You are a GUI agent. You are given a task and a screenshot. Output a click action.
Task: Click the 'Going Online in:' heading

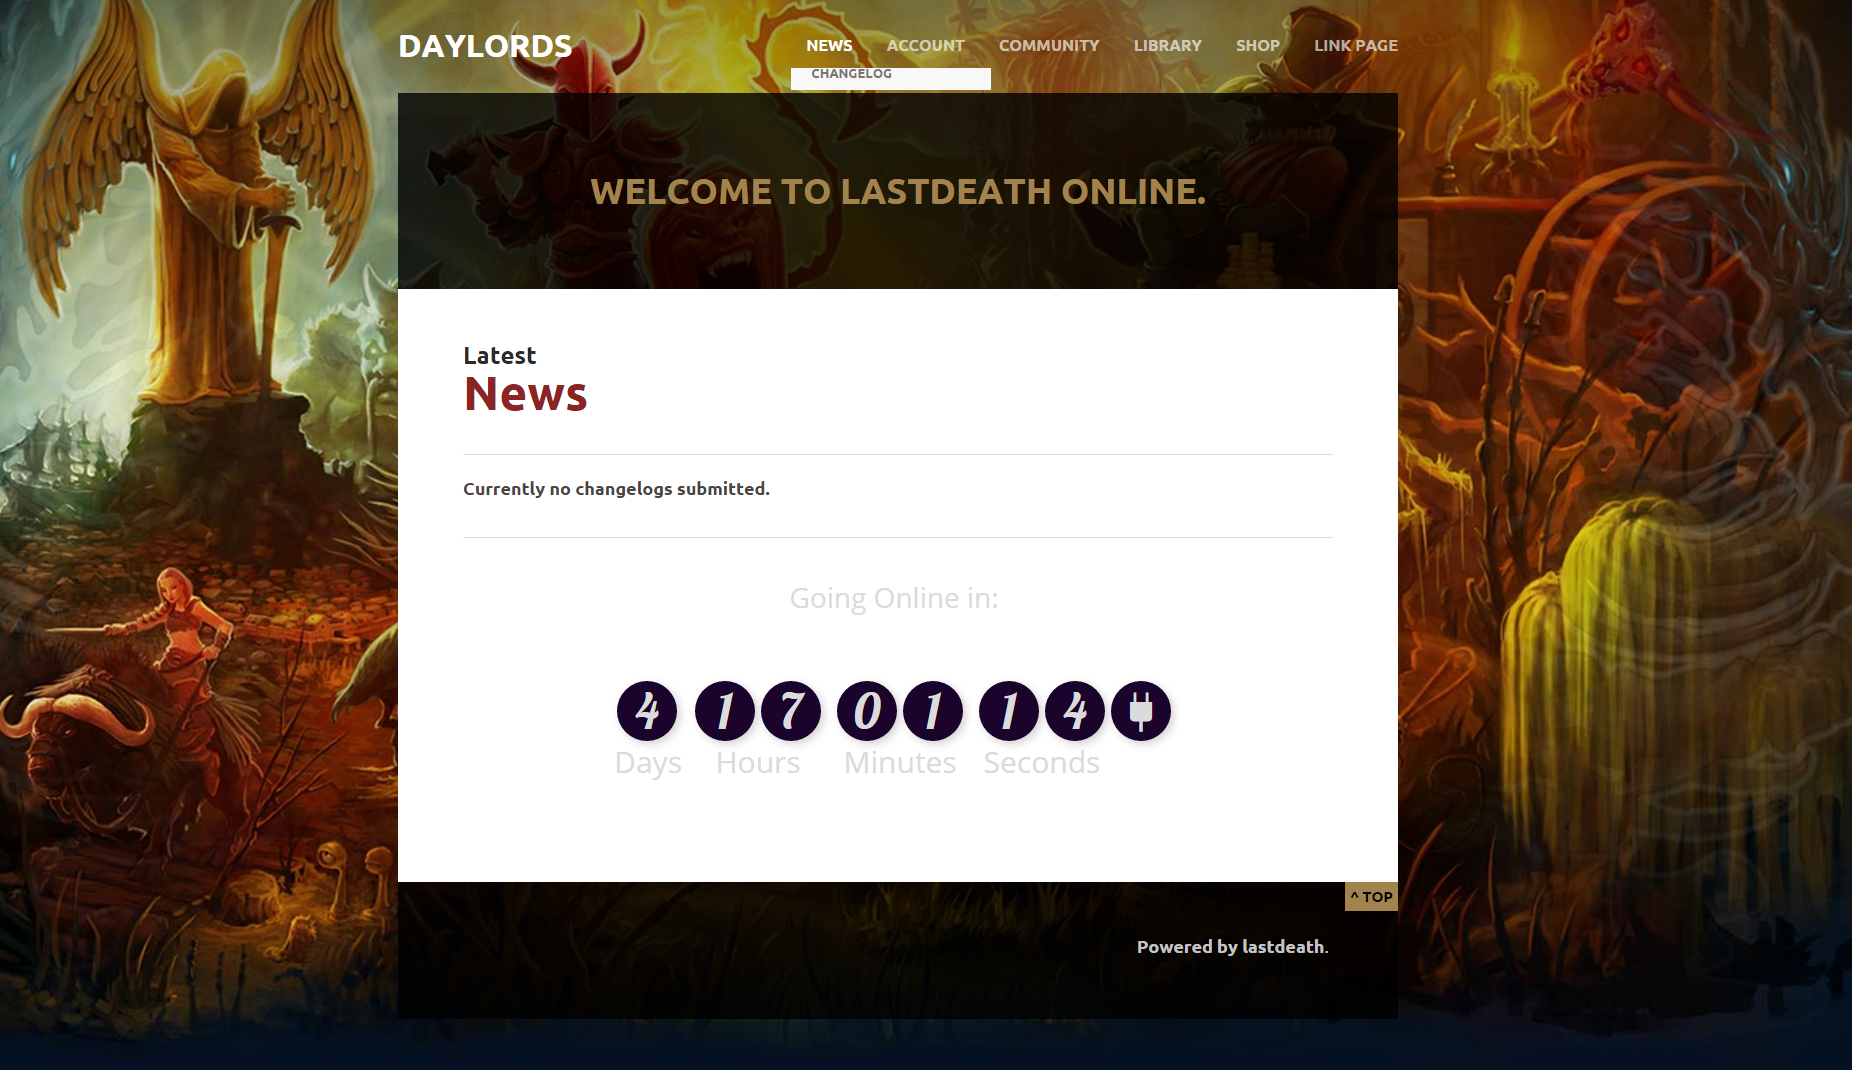tap(894, 598)
